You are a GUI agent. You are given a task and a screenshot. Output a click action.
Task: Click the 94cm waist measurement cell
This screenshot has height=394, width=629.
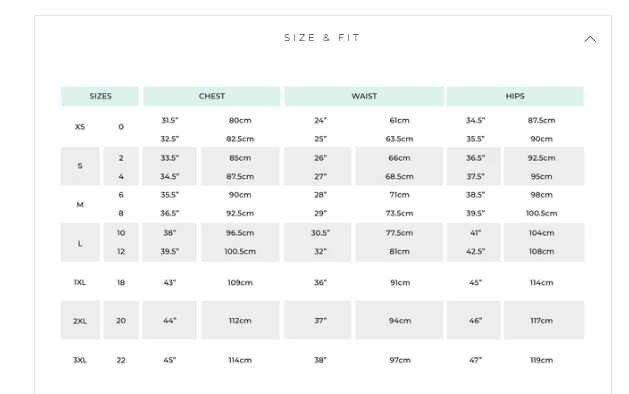point(399,320)
